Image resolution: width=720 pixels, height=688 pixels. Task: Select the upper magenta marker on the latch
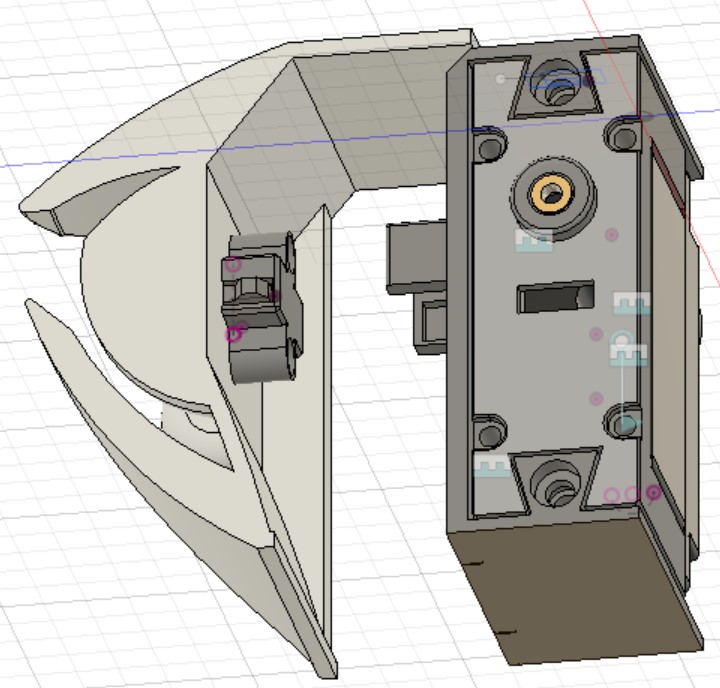point(233,266)
